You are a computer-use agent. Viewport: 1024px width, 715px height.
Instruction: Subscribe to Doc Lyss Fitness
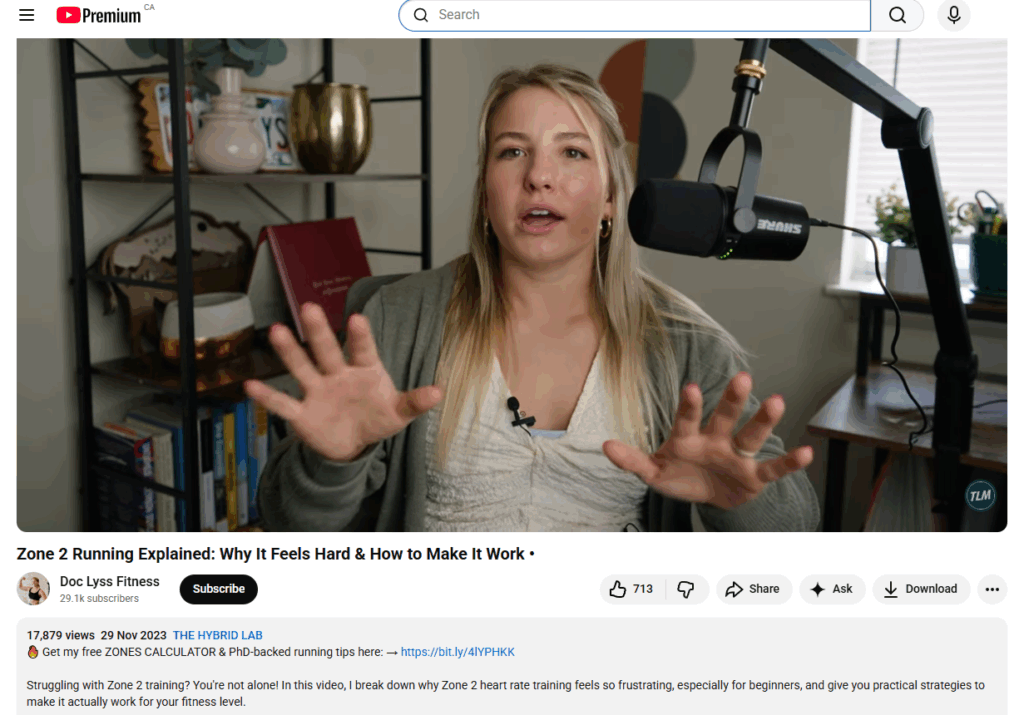click(x=218, y=589)
